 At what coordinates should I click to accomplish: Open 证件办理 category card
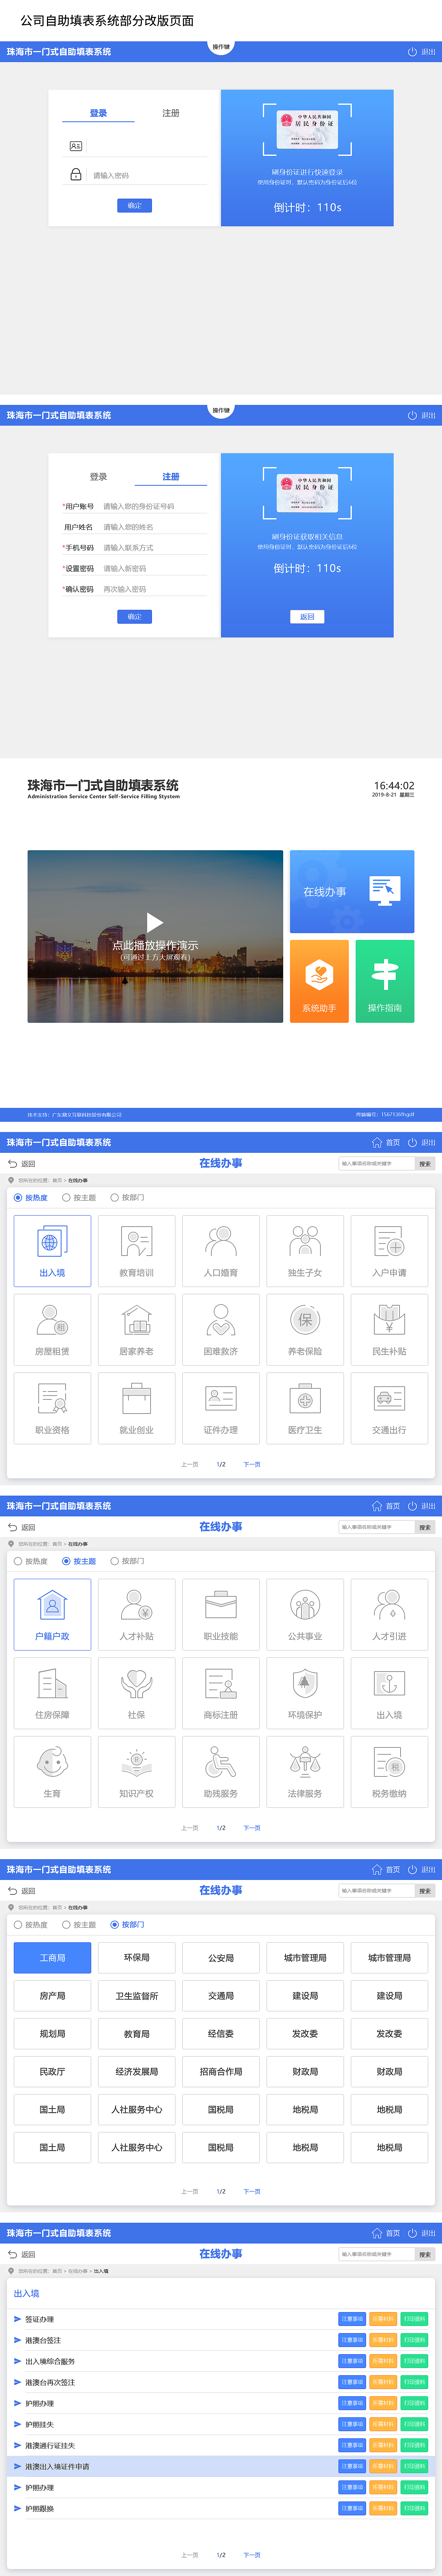tap(221, 1408)
